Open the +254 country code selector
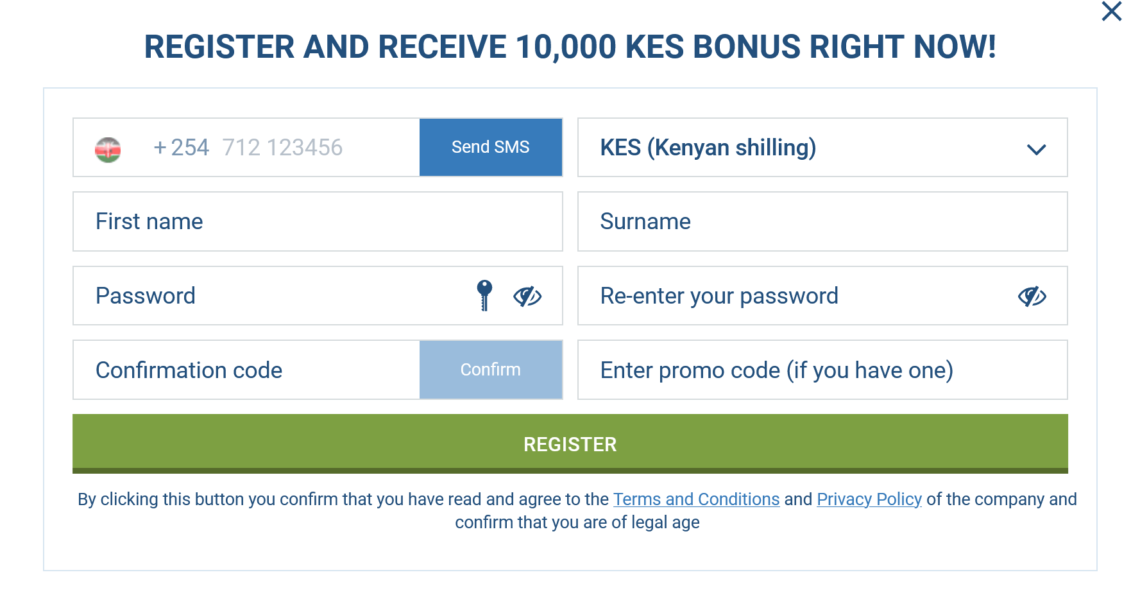The image size is (1140, 595). coord(181,148)
